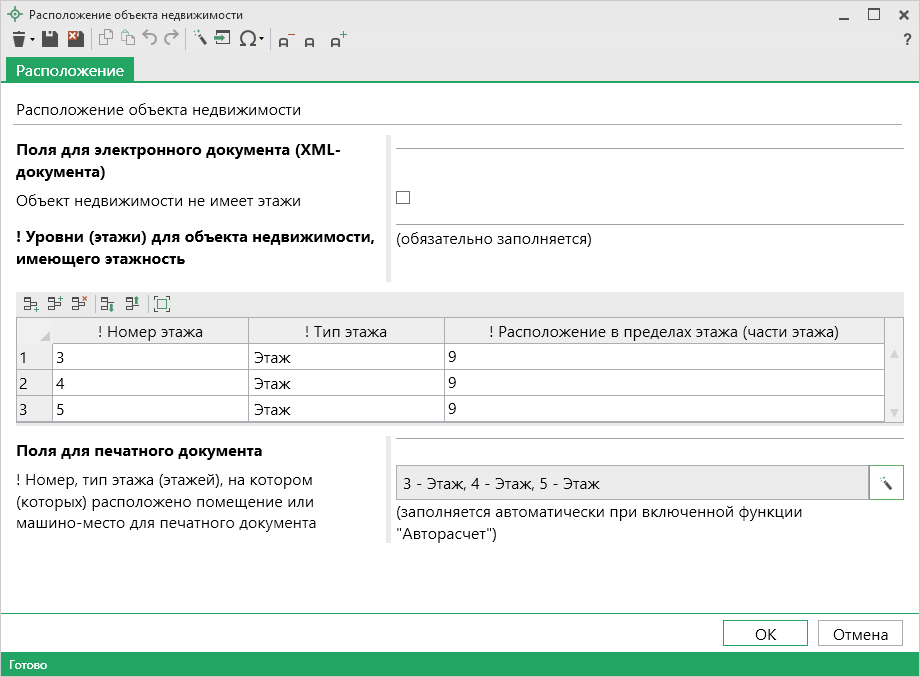
Task: Click the import arrow toolbar icon
Action: 221,39
